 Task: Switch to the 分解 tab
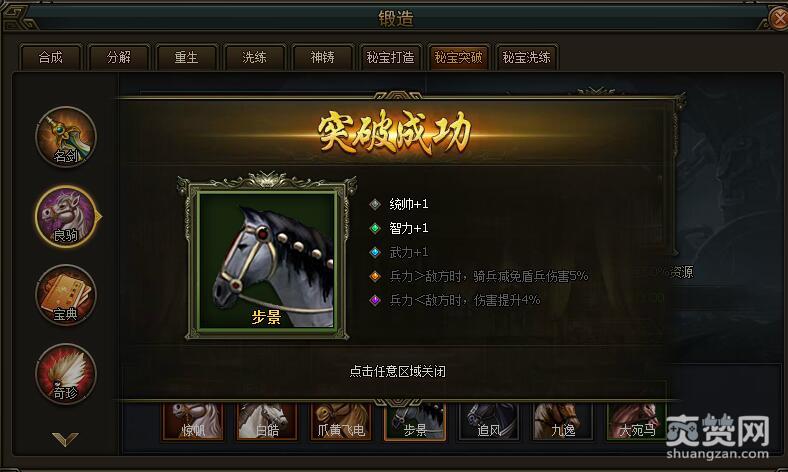pyautogui.click(x=119, y=57)
